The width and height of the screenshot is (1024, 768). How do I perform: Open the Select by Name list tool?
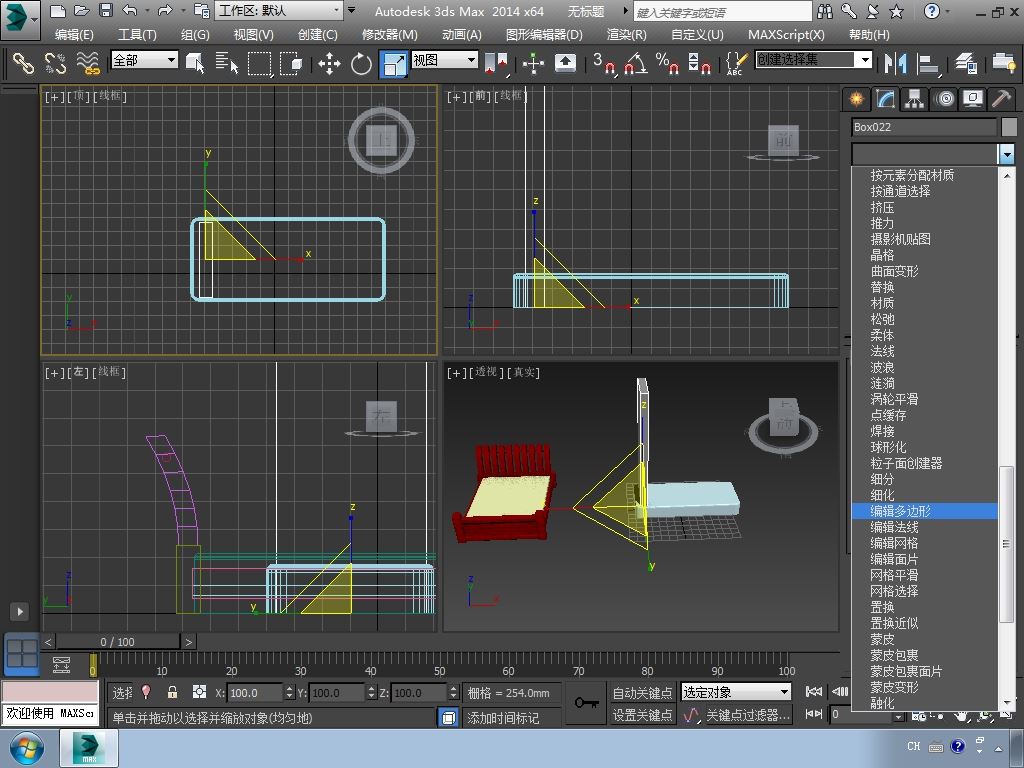(x=227, y=63)
